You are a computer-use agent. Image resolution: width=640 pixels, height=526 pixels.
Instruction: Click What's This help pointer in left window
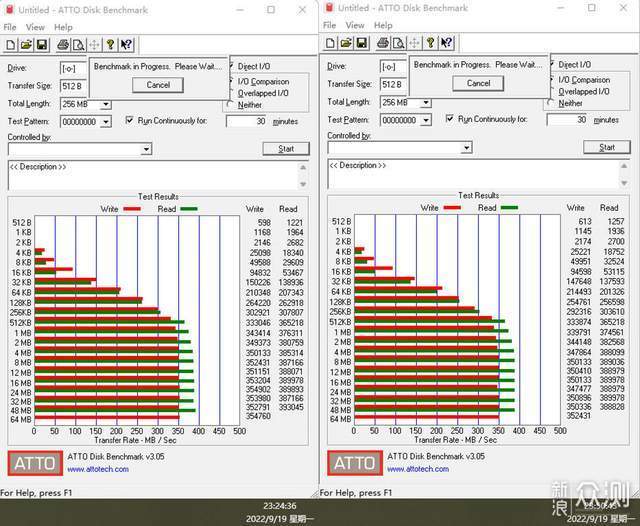point(127,44)
